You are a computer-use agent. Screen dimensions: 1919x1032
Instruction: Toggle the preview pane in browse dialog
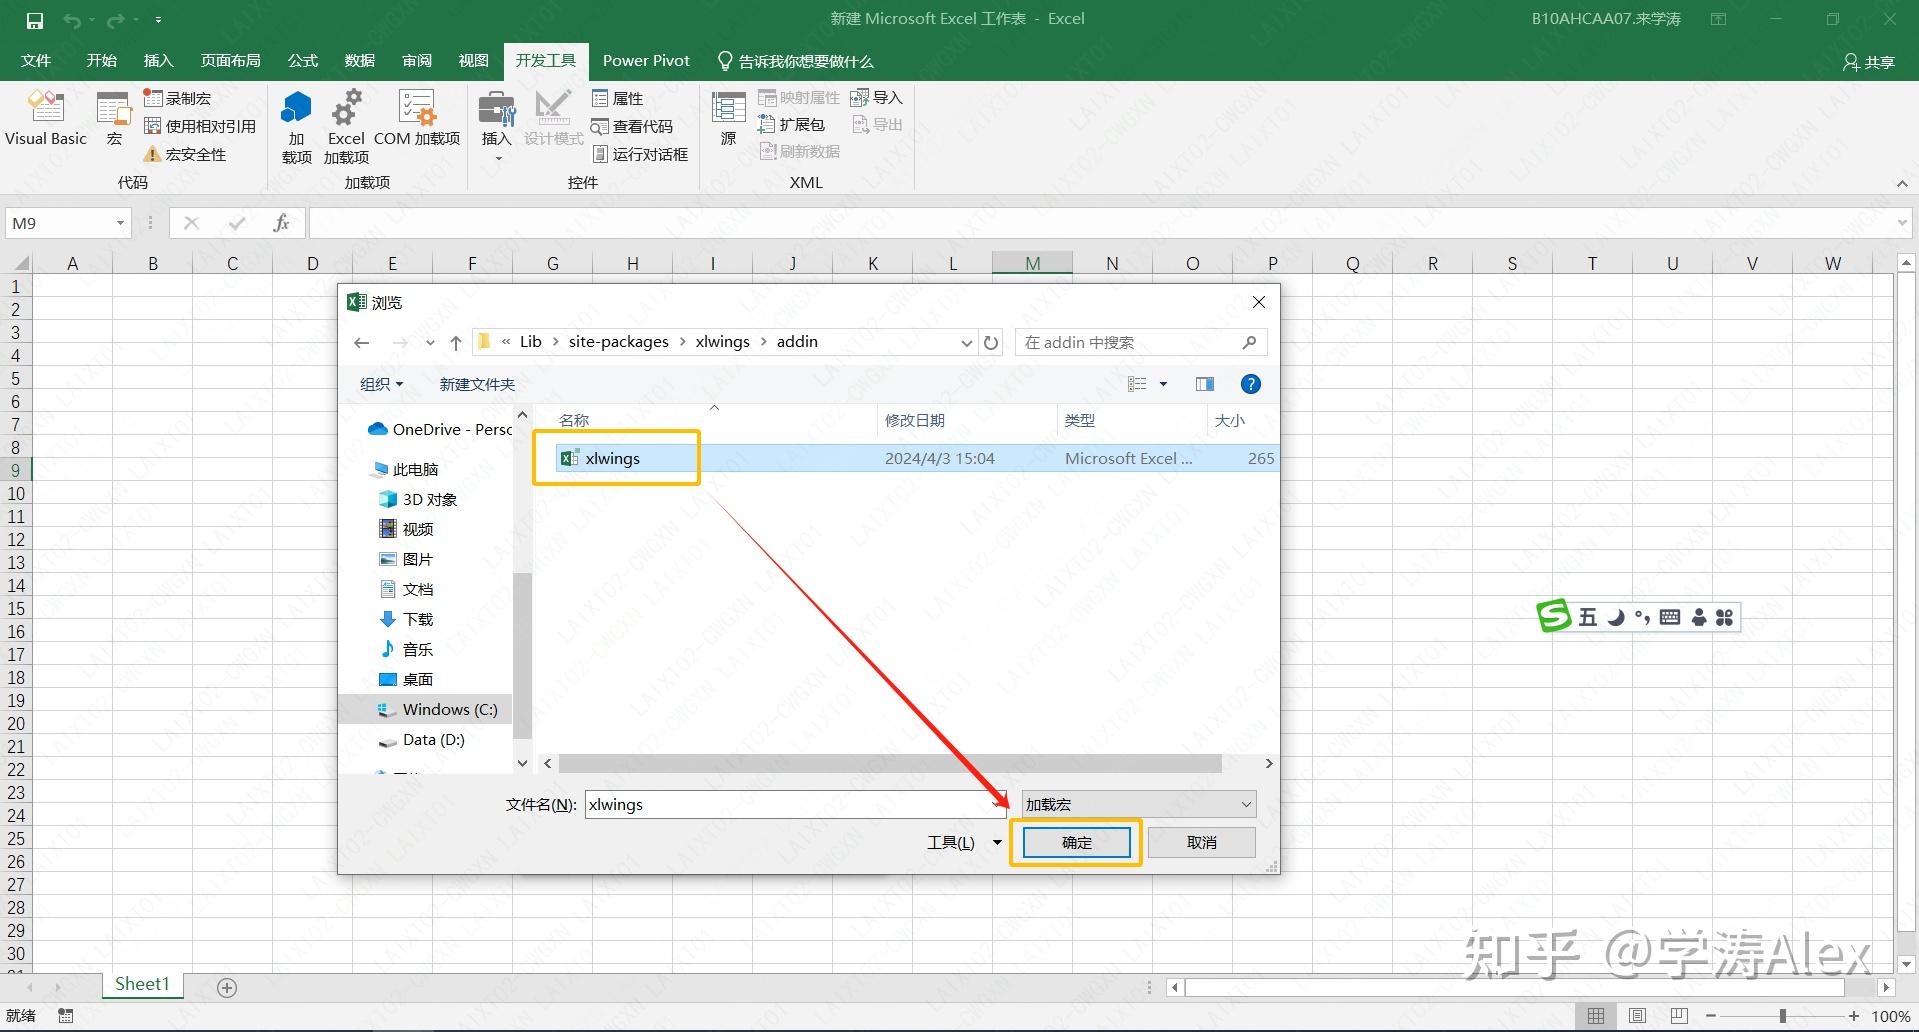pyautogui.click(x=1204, y=384)
